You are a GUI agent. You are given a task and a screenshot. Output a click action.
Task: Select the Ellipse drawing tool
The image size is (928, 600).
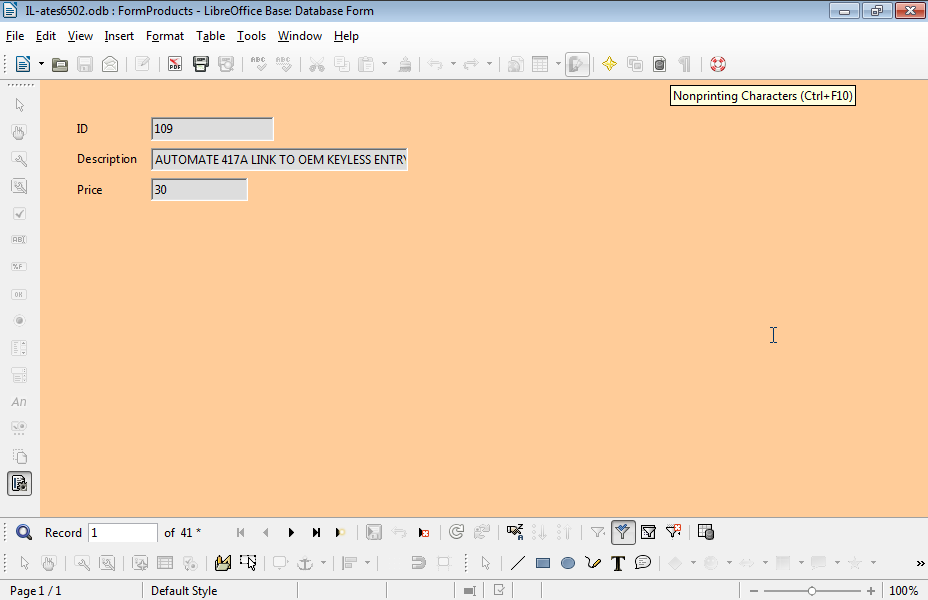tap(568, 563)
